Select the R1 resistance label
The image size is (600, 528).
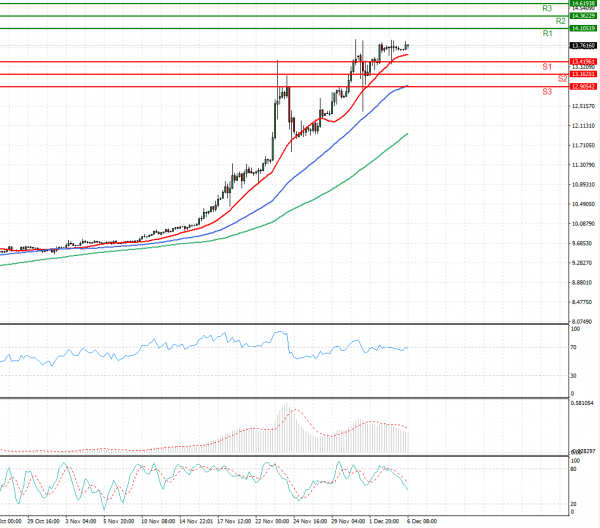(548, 34)
